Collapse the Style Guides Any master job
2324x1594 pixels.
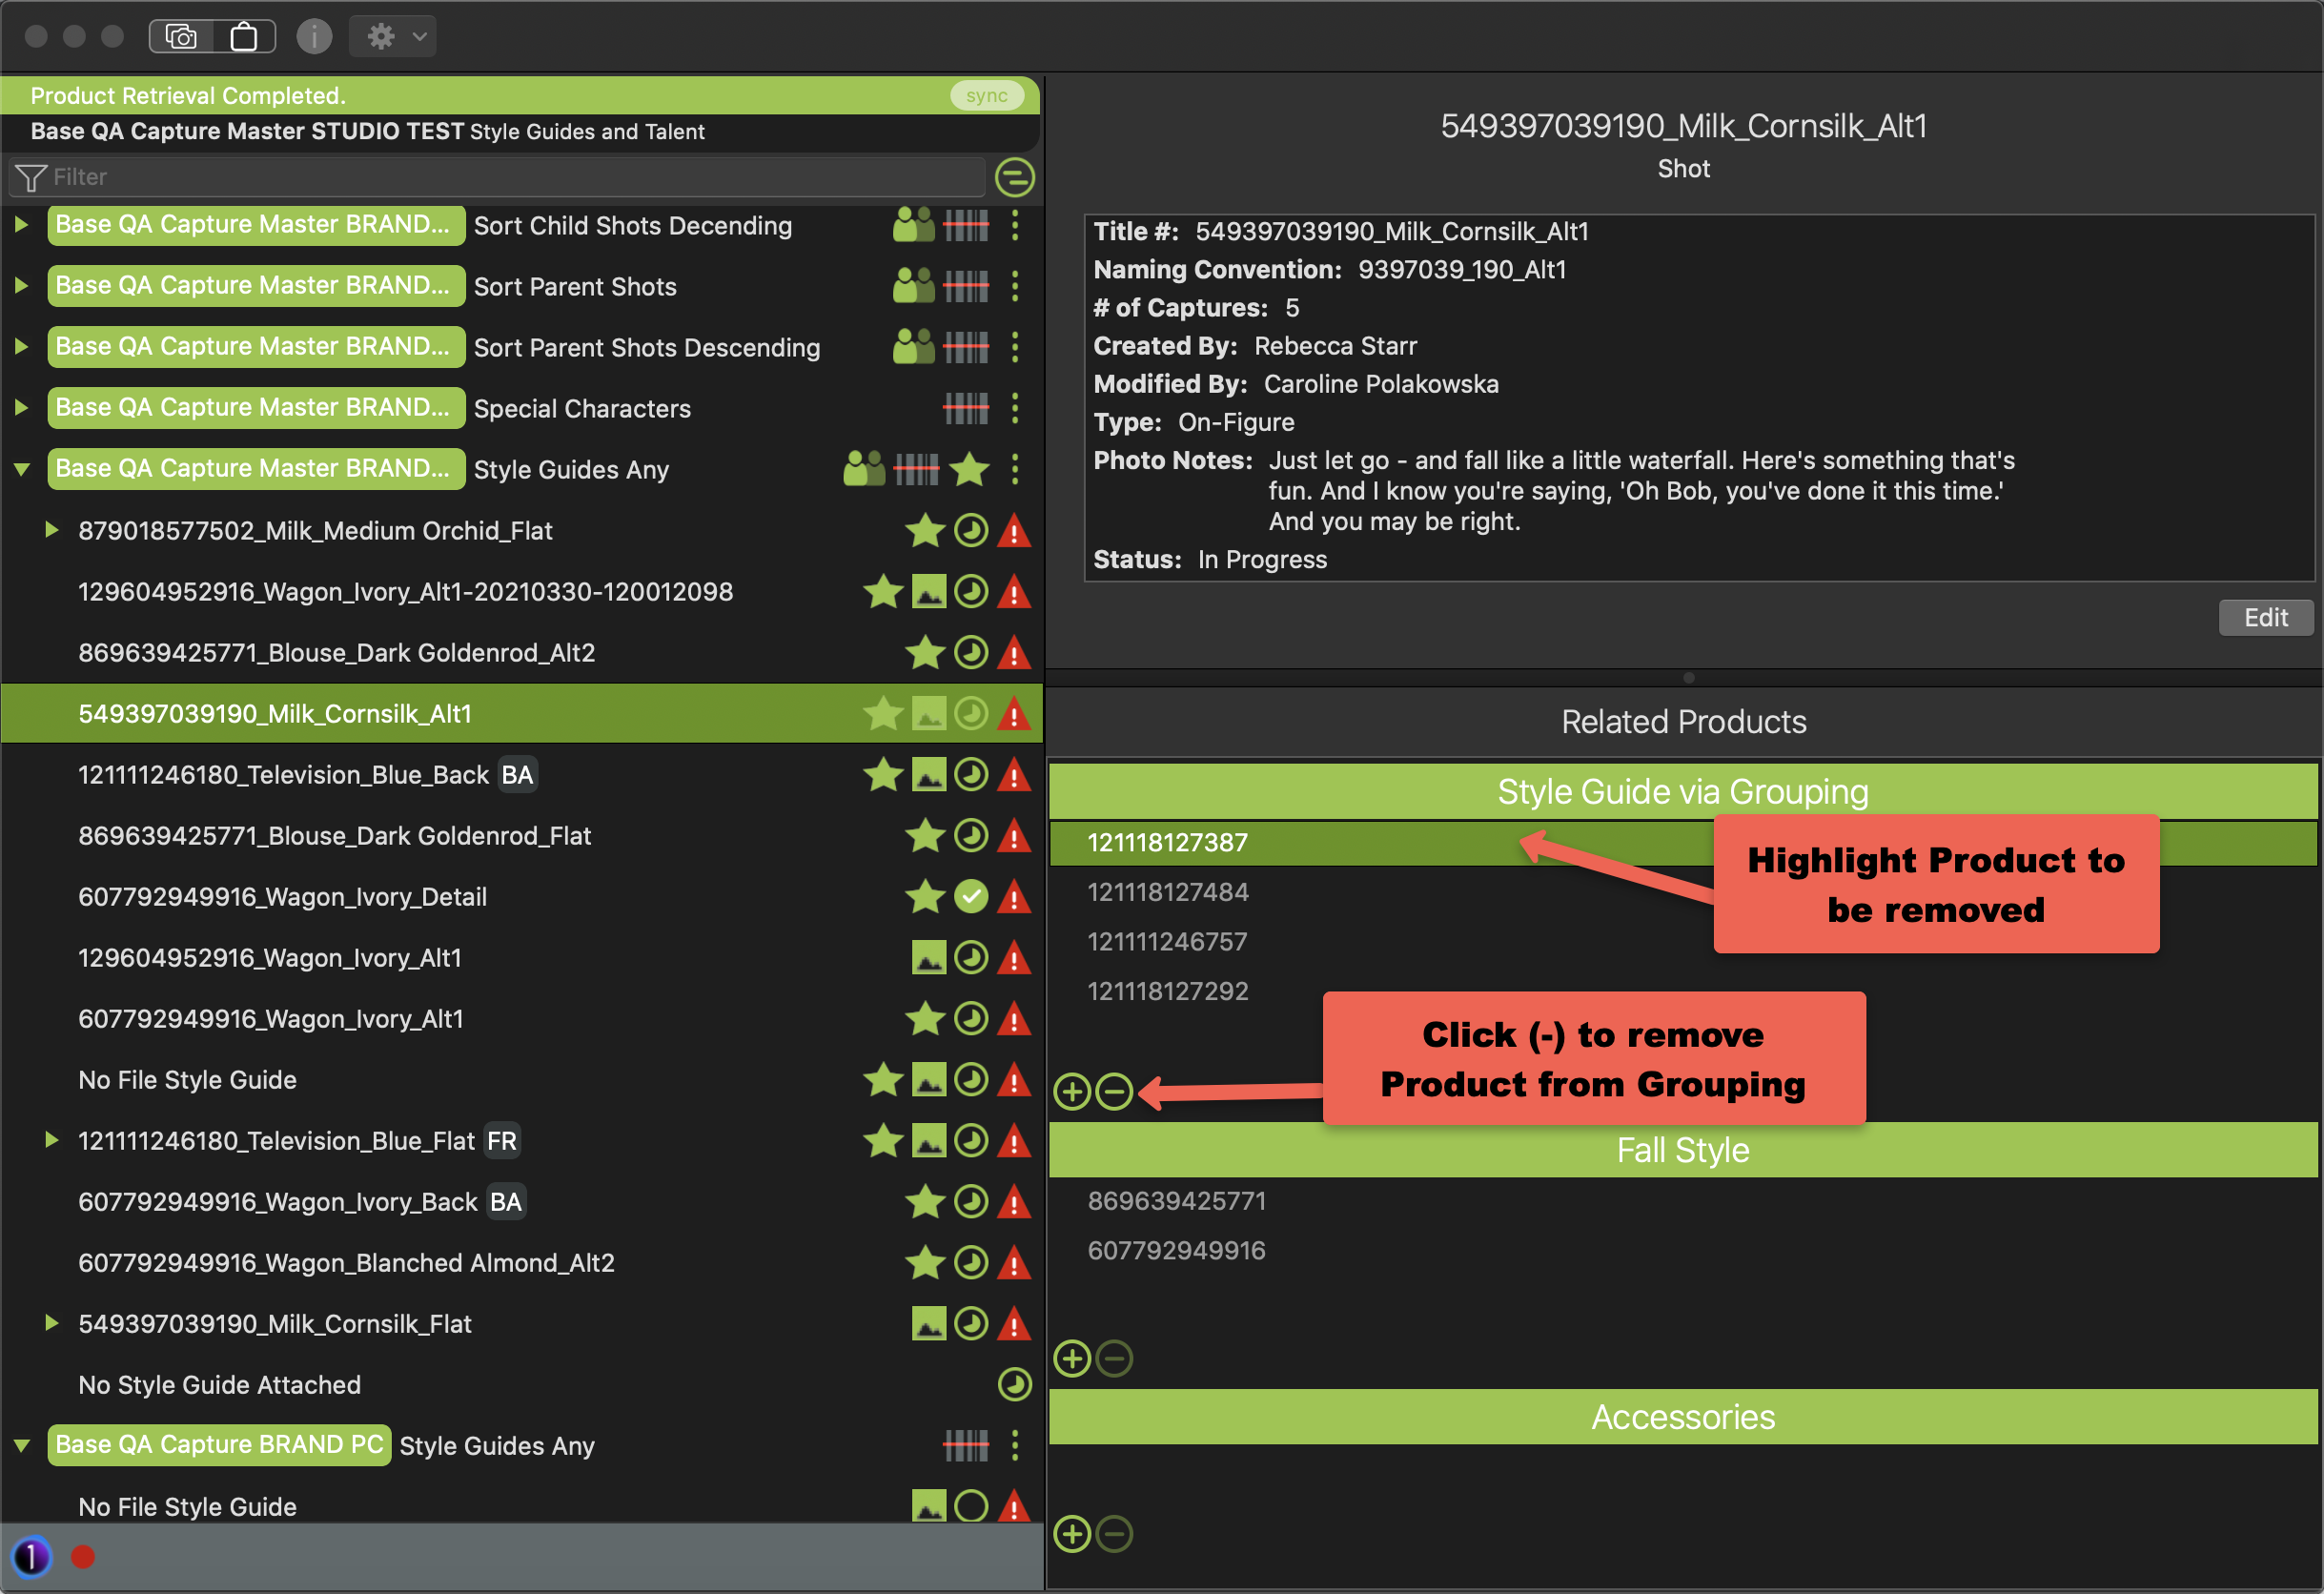point(21,469)
